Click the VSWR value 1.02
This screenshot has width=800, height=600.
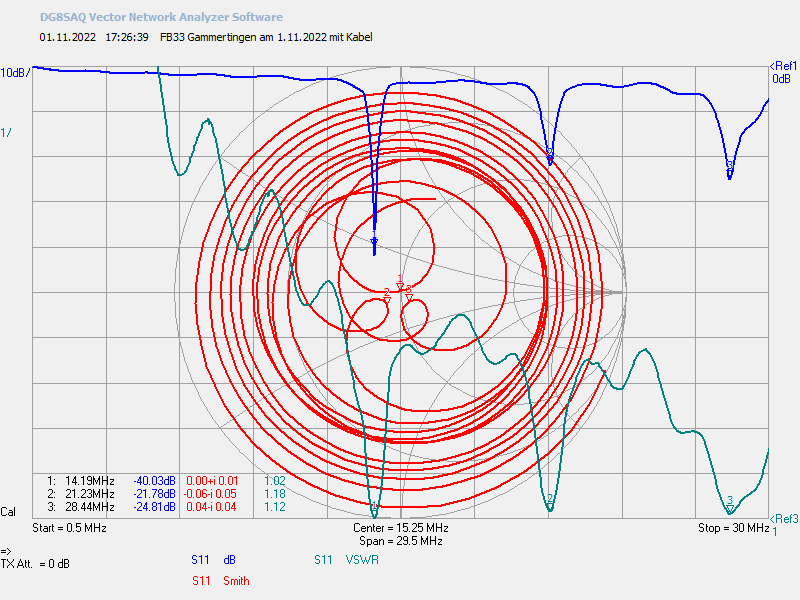coord(275,481)
